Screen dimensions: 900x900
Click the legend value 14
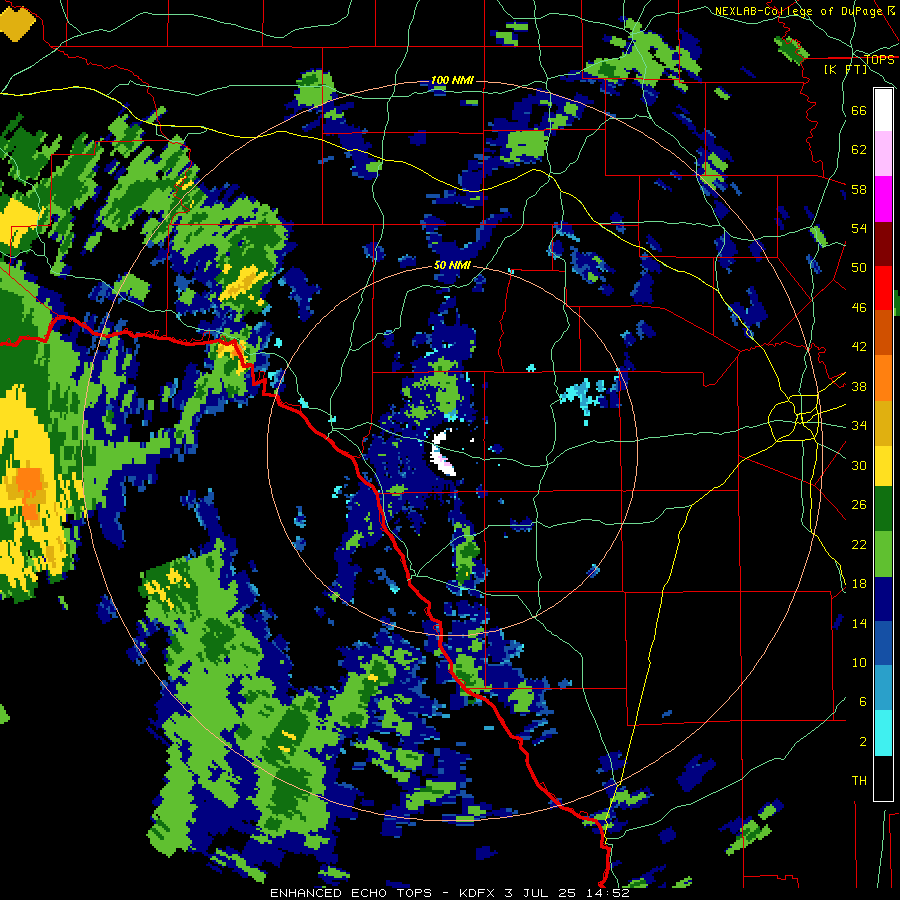pyautogui.click(x=859, y=623)
